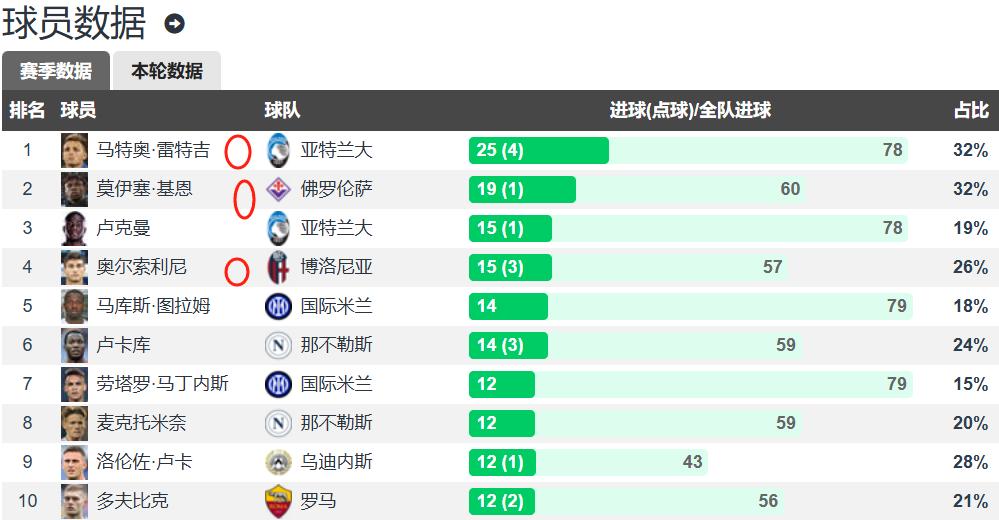The image size is (999, 520).
Task: Switch to the 本轮数据 tab
Action: click(167, 71)
